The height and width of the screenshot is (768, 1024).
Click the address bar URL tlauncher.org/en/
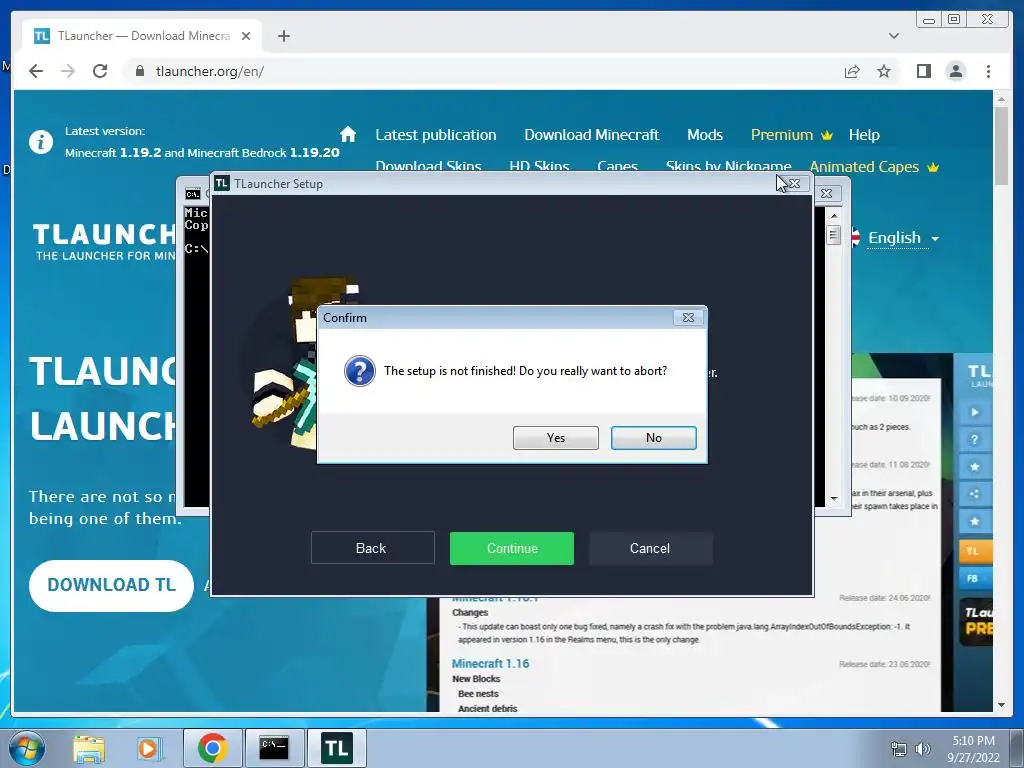pos(210,71)
